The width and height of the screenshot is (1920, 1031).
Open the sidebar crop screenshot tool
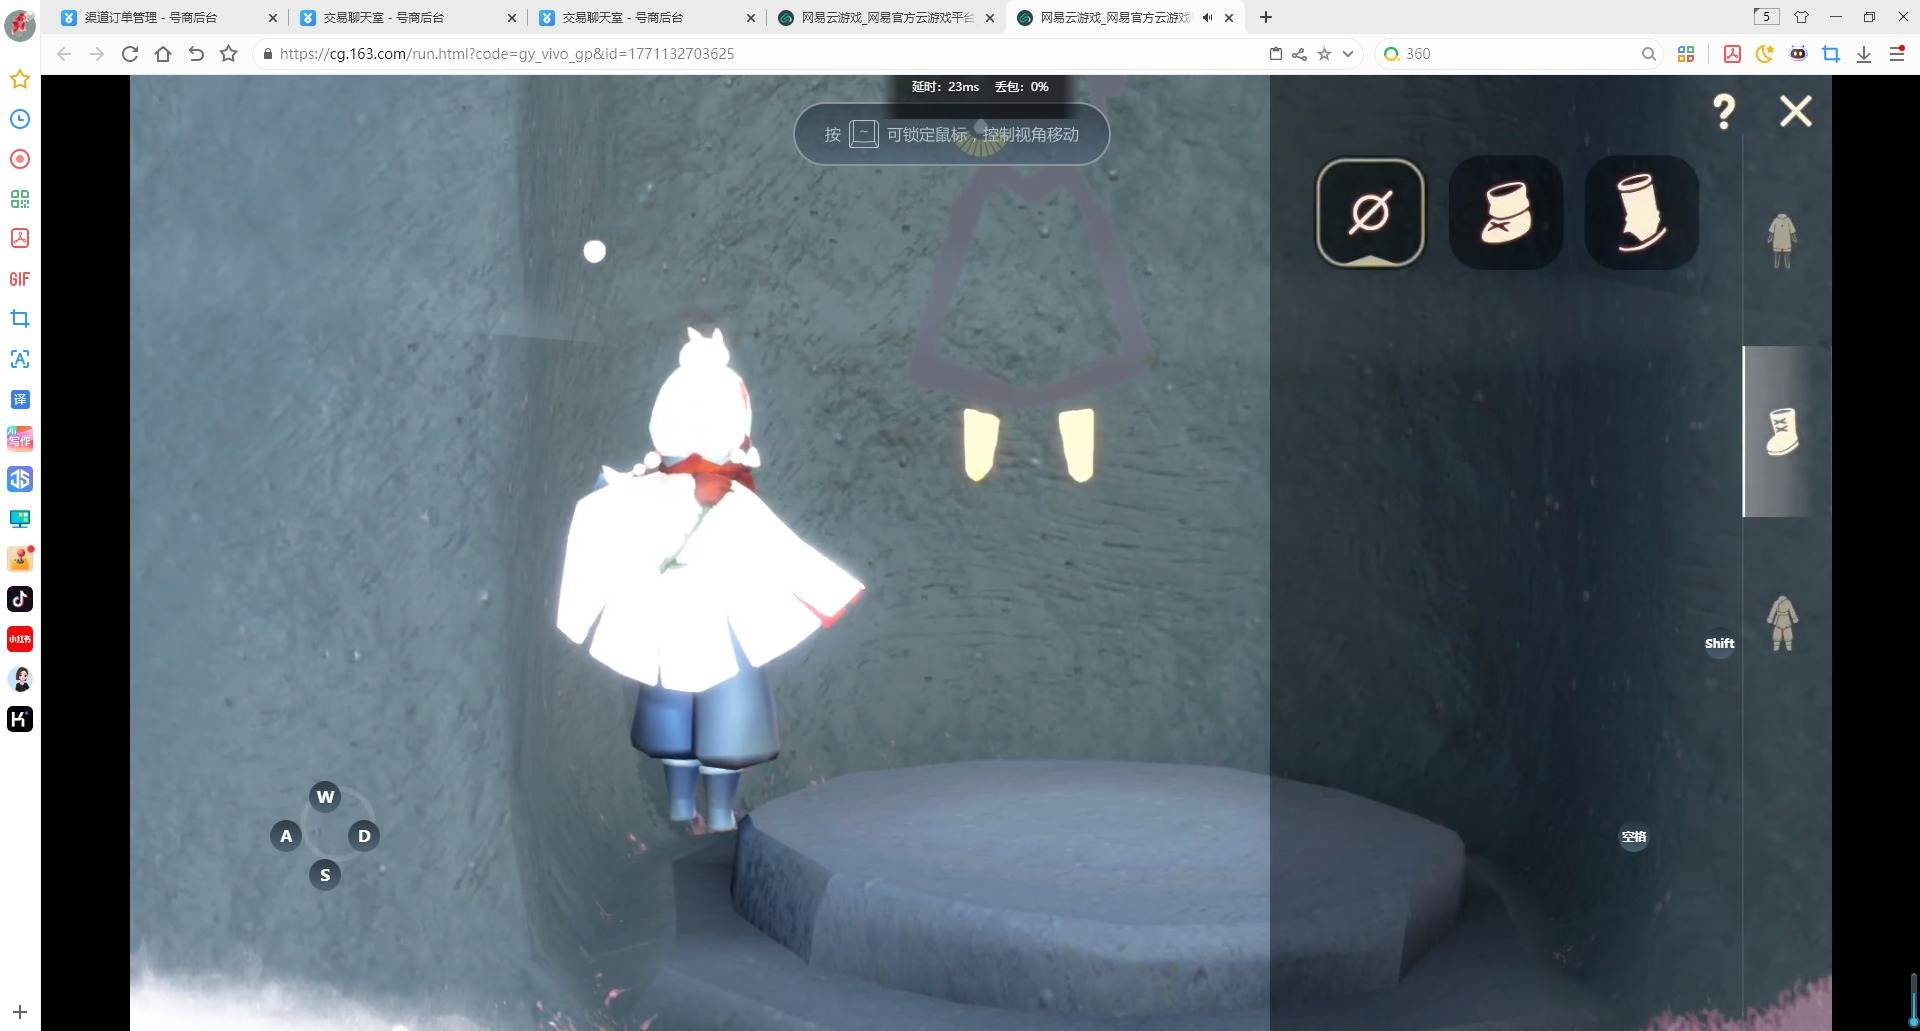coord(20,319)
